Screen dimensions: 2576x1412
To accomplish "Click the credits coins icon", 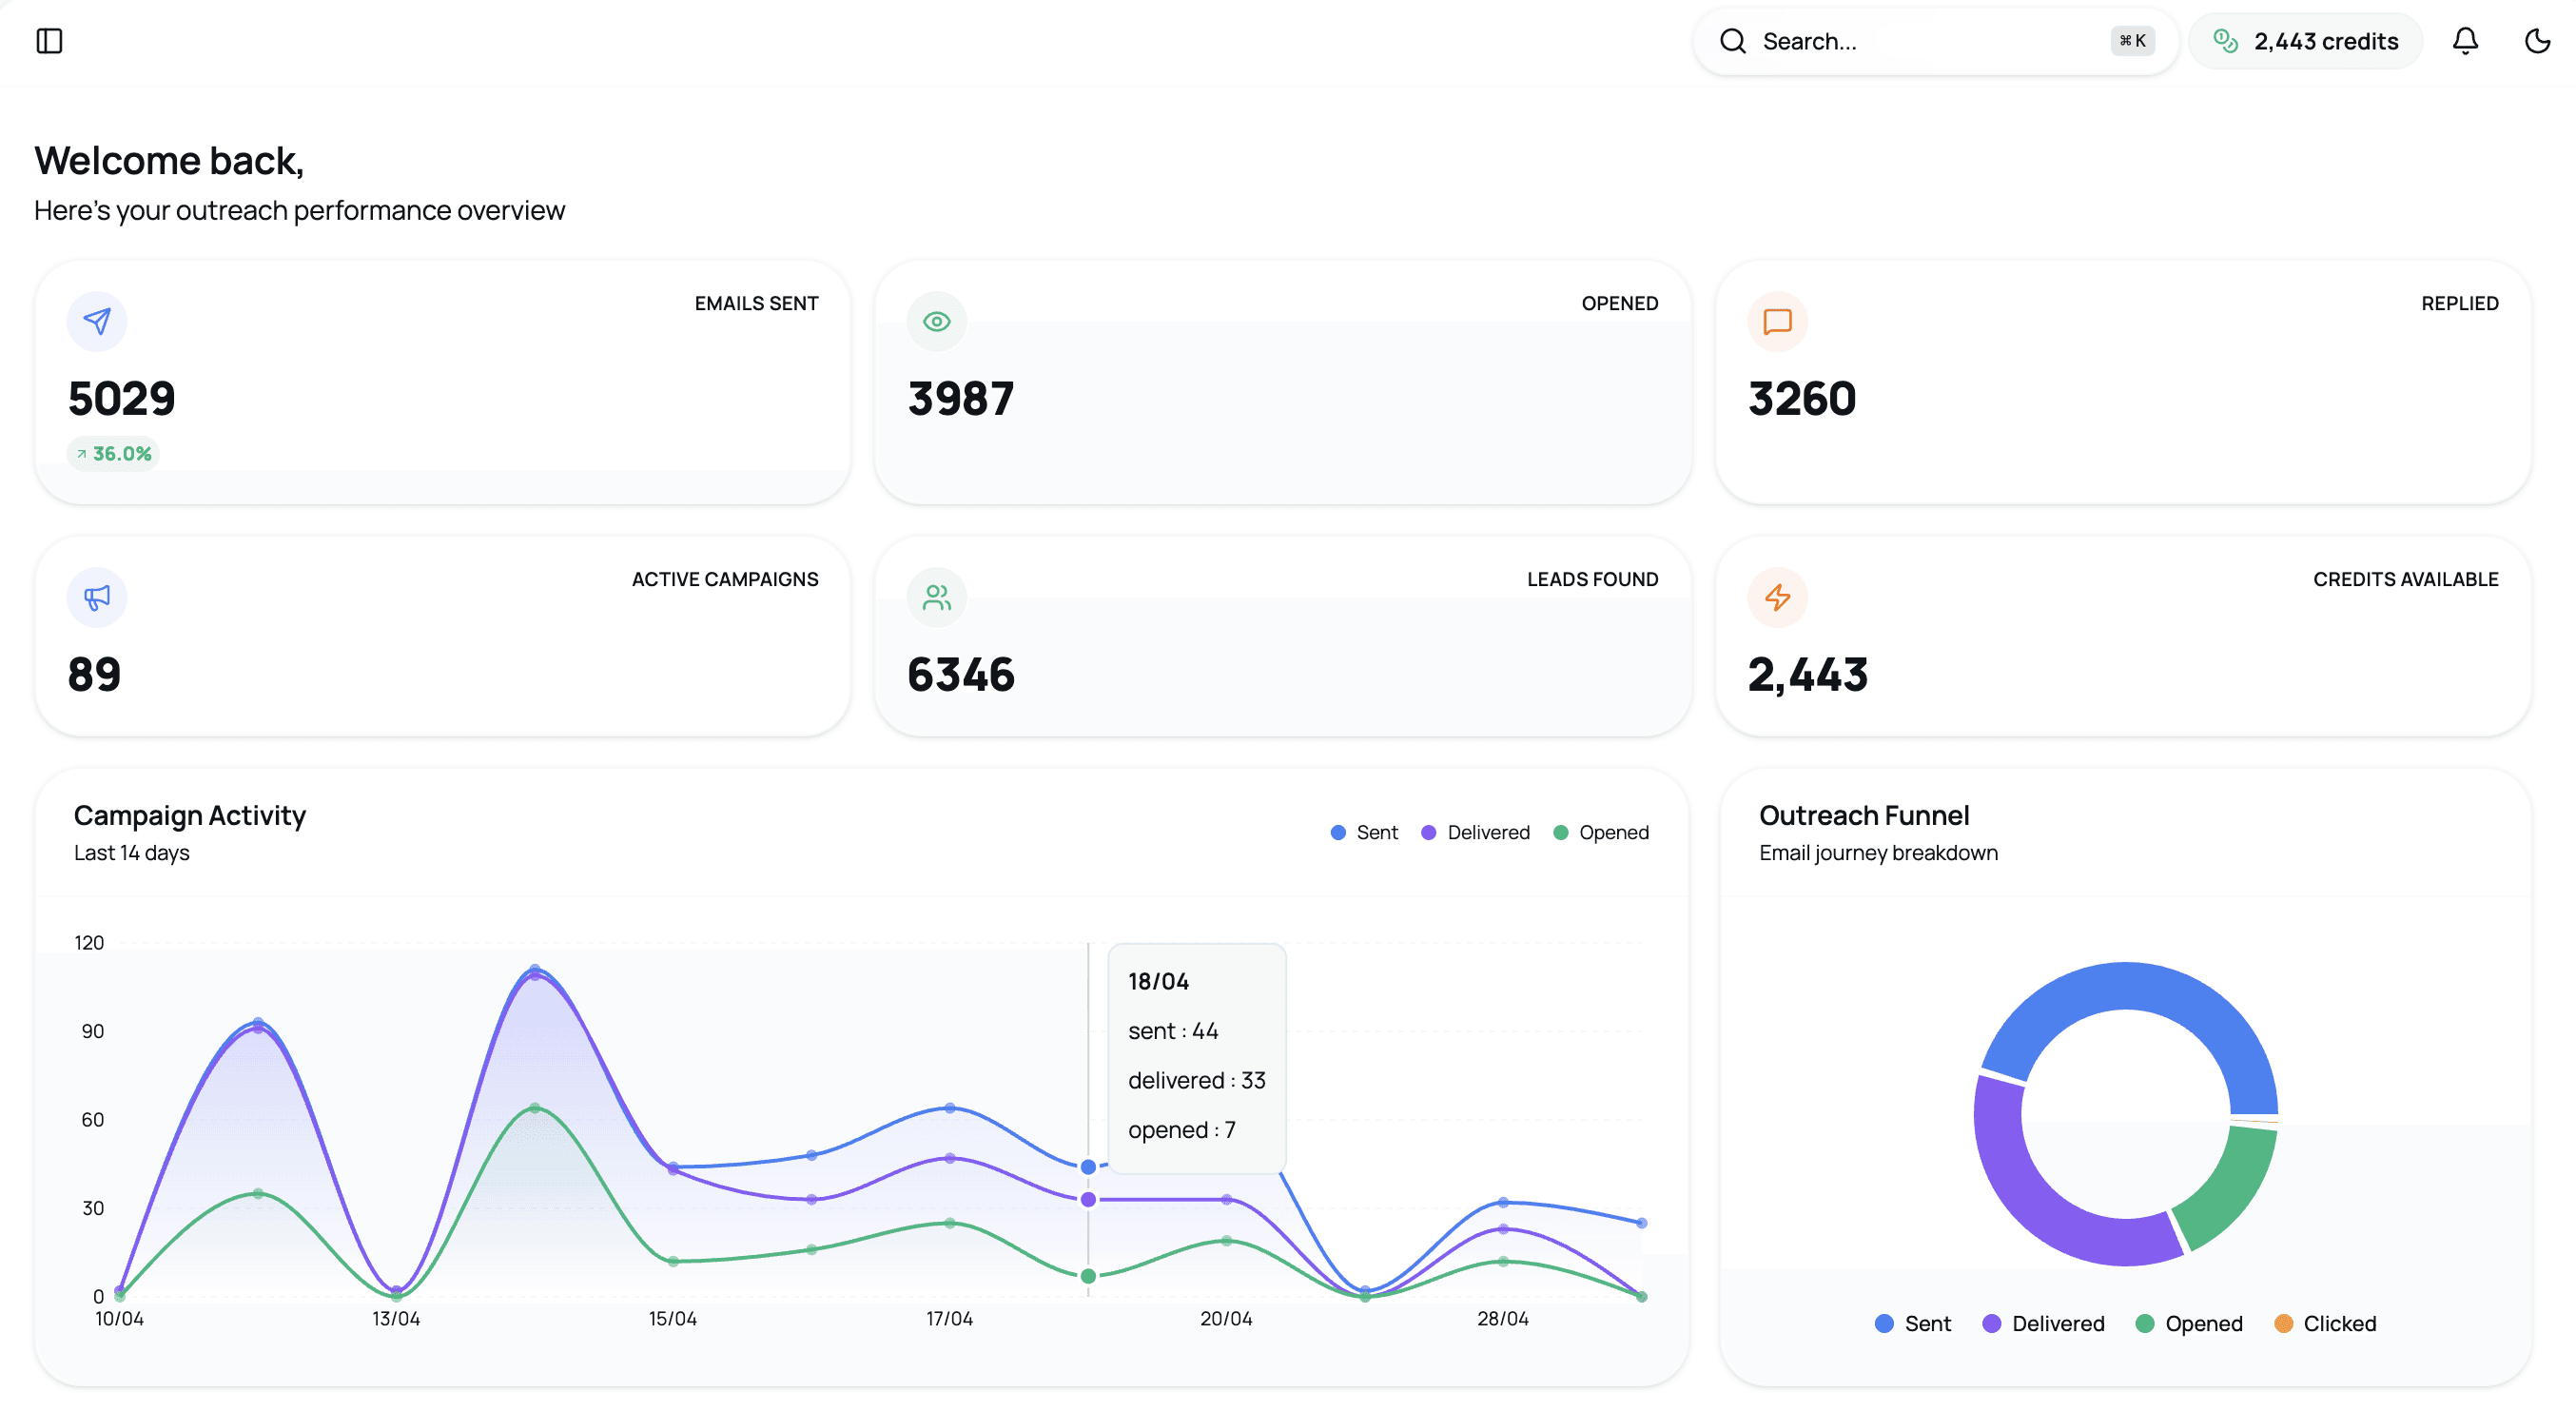I will click(x=2225, y=41).
